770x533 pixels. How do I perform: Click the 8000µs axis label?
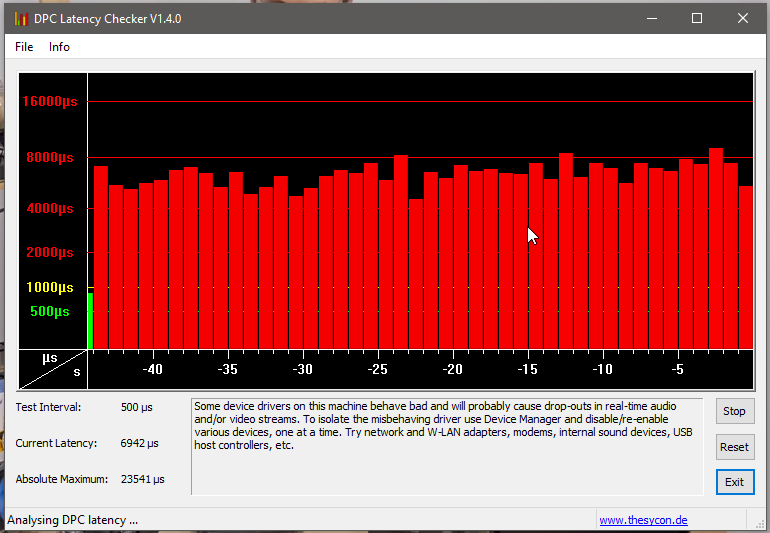click(x=50, y=158)
